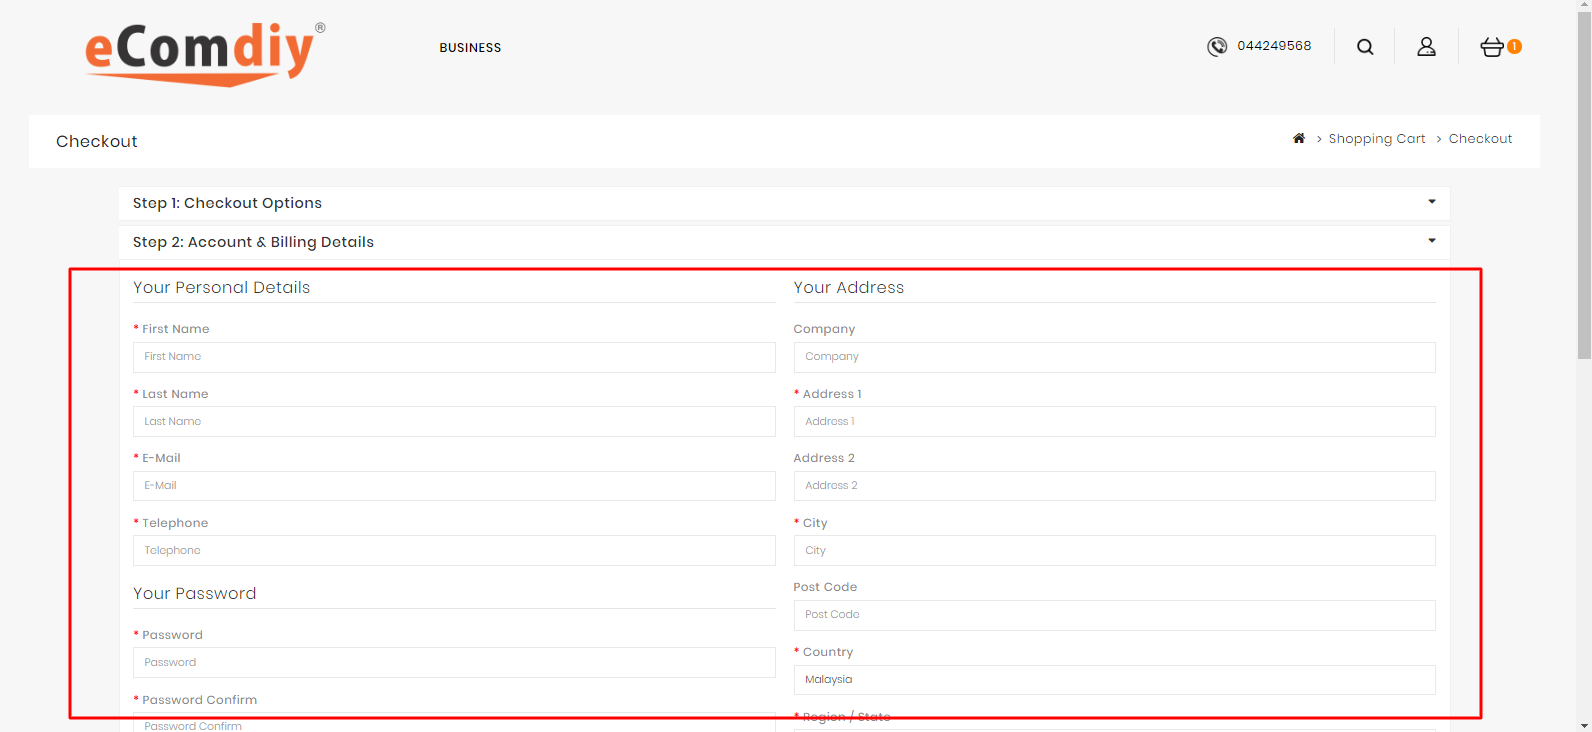Select the Post Code field
The image size is (1592, 732).
point(1114,615)
